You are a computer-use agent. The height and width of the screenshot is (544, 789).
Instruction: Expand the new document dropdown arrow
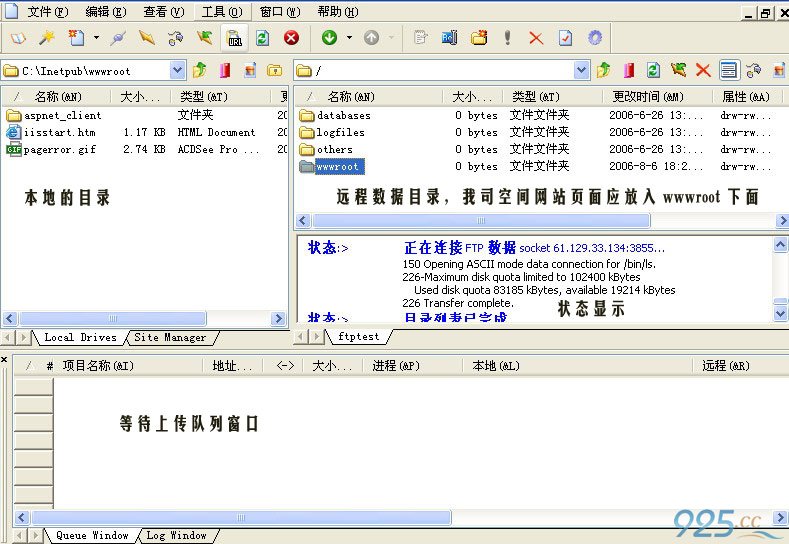tap(96, 38)
